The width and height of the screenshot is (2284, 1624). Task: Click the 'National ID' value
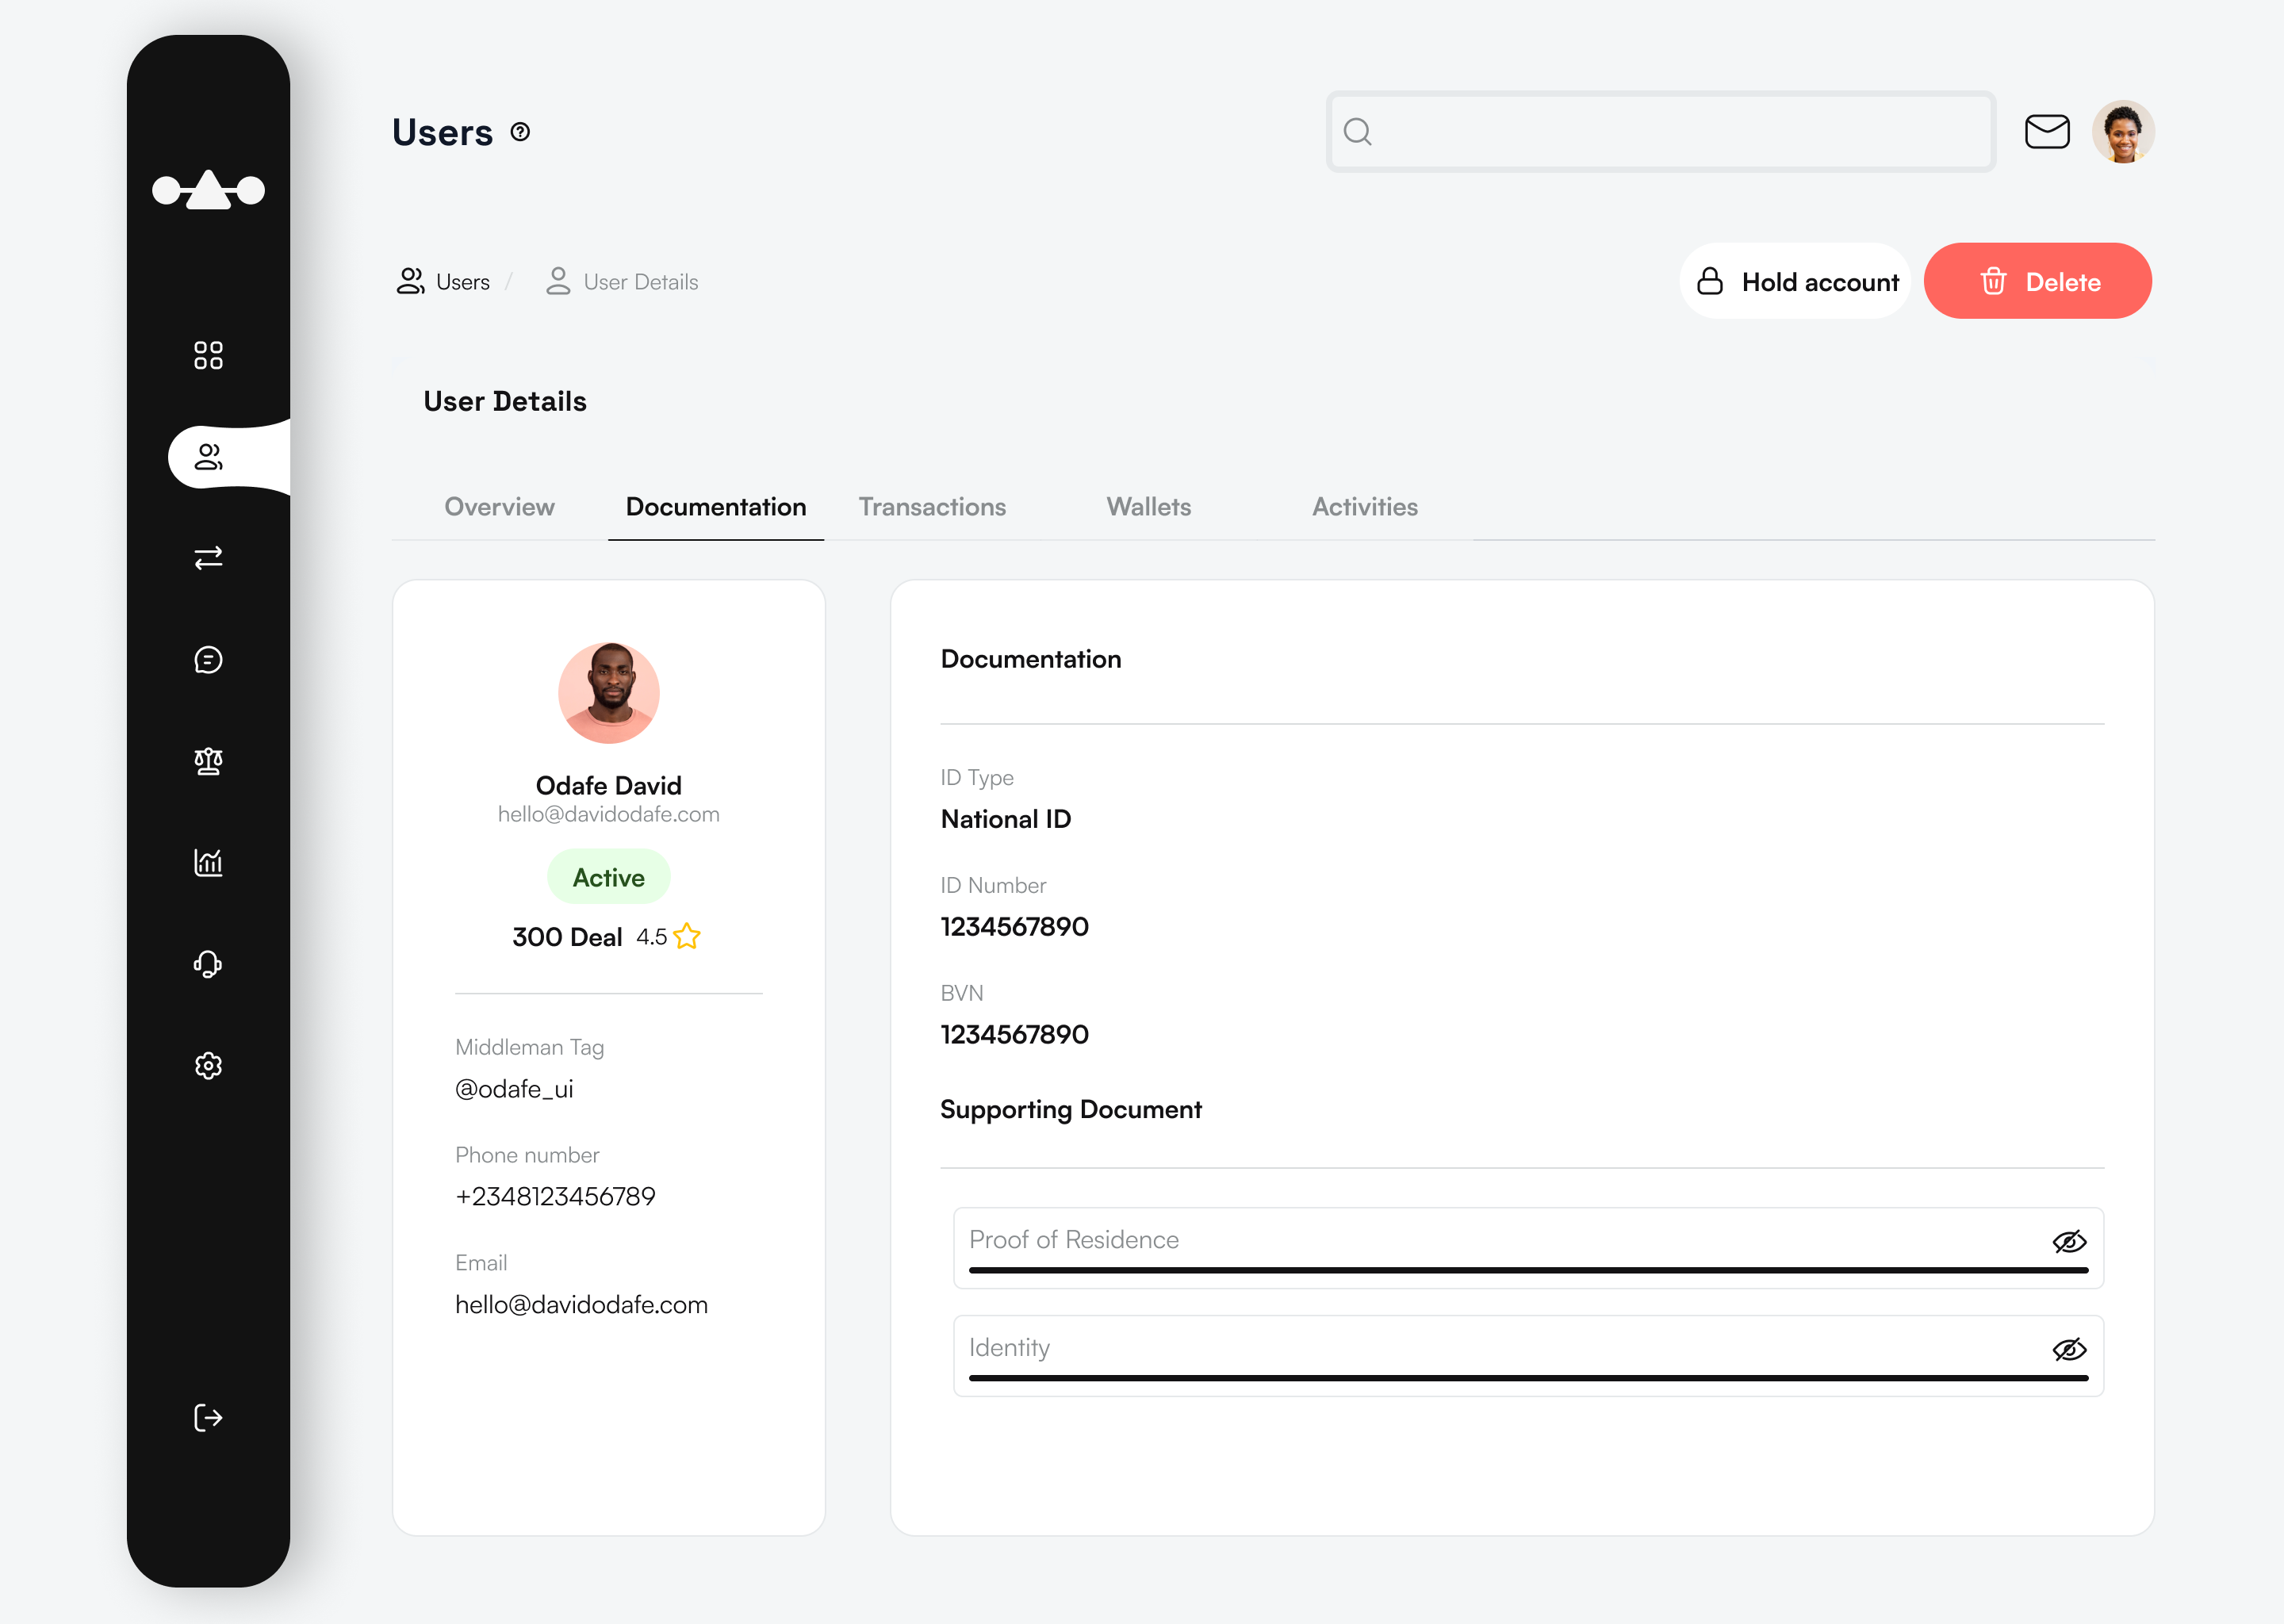tap(1006, 819)
